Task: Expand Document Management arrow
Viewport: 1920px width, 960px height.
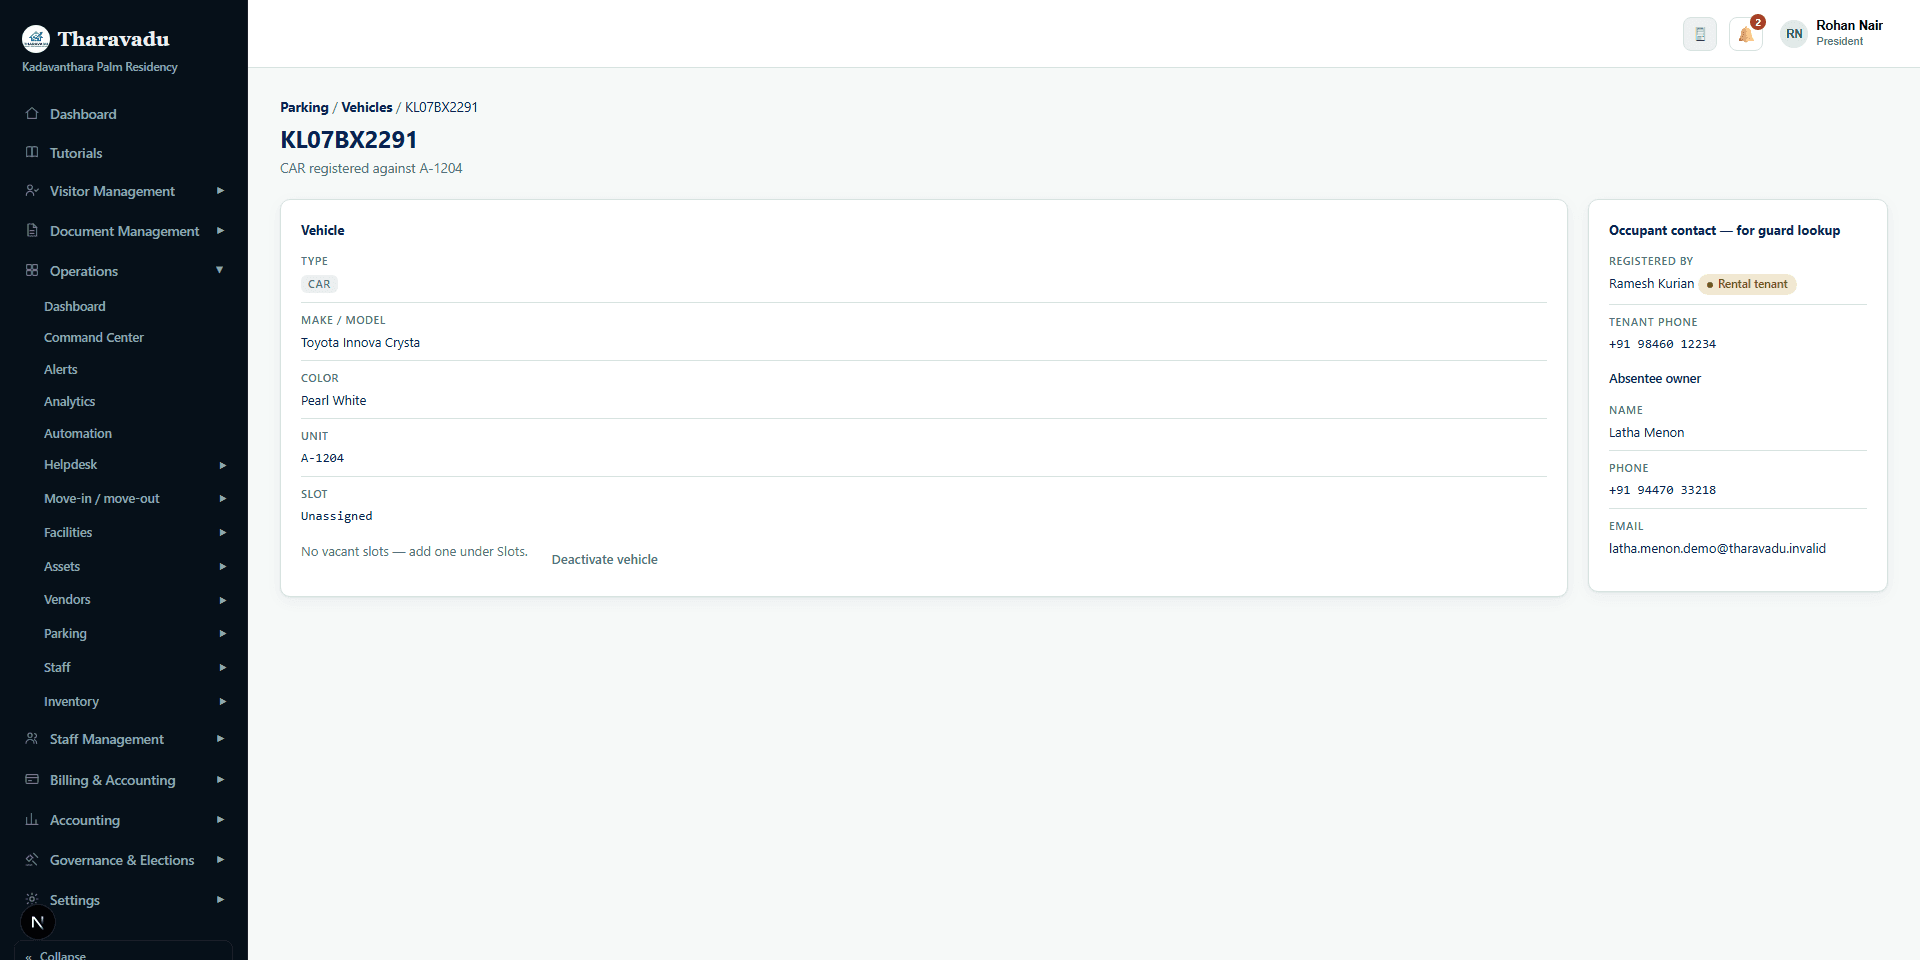Action: (x=220, y=230)
